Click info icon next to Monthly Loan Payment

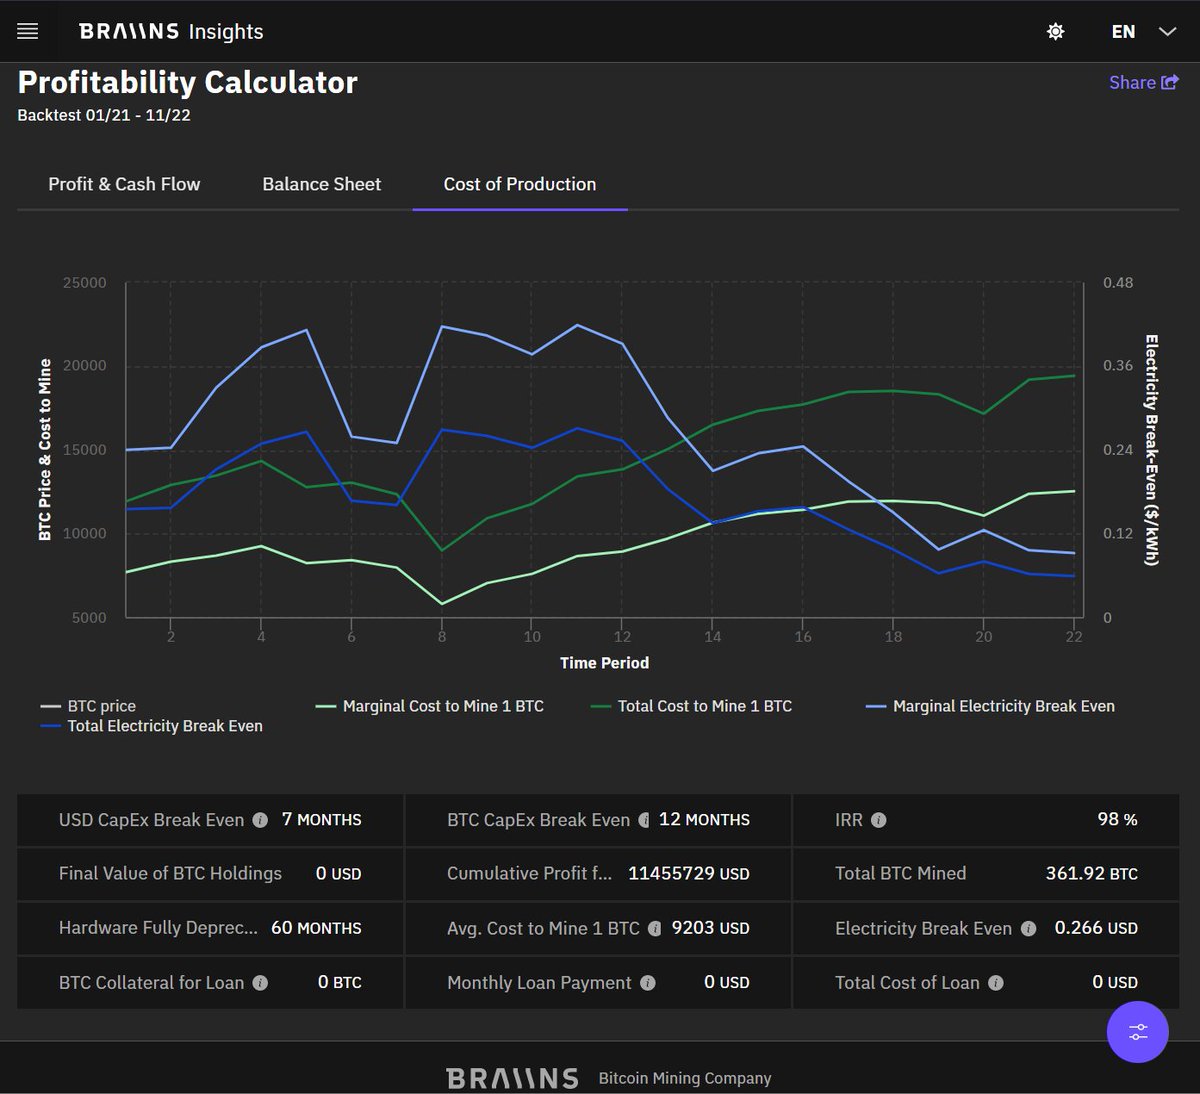648,983
